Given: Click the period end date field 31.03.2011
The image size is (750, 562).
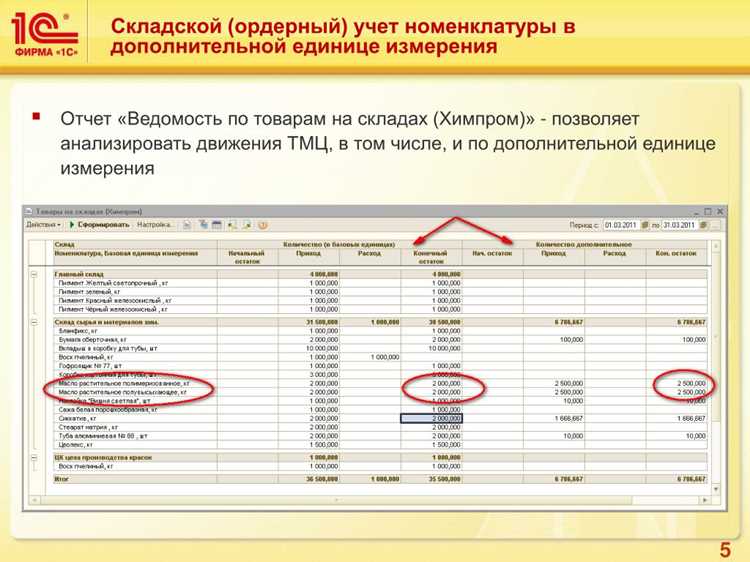Looking at the screenshot, I should point(679,225).
